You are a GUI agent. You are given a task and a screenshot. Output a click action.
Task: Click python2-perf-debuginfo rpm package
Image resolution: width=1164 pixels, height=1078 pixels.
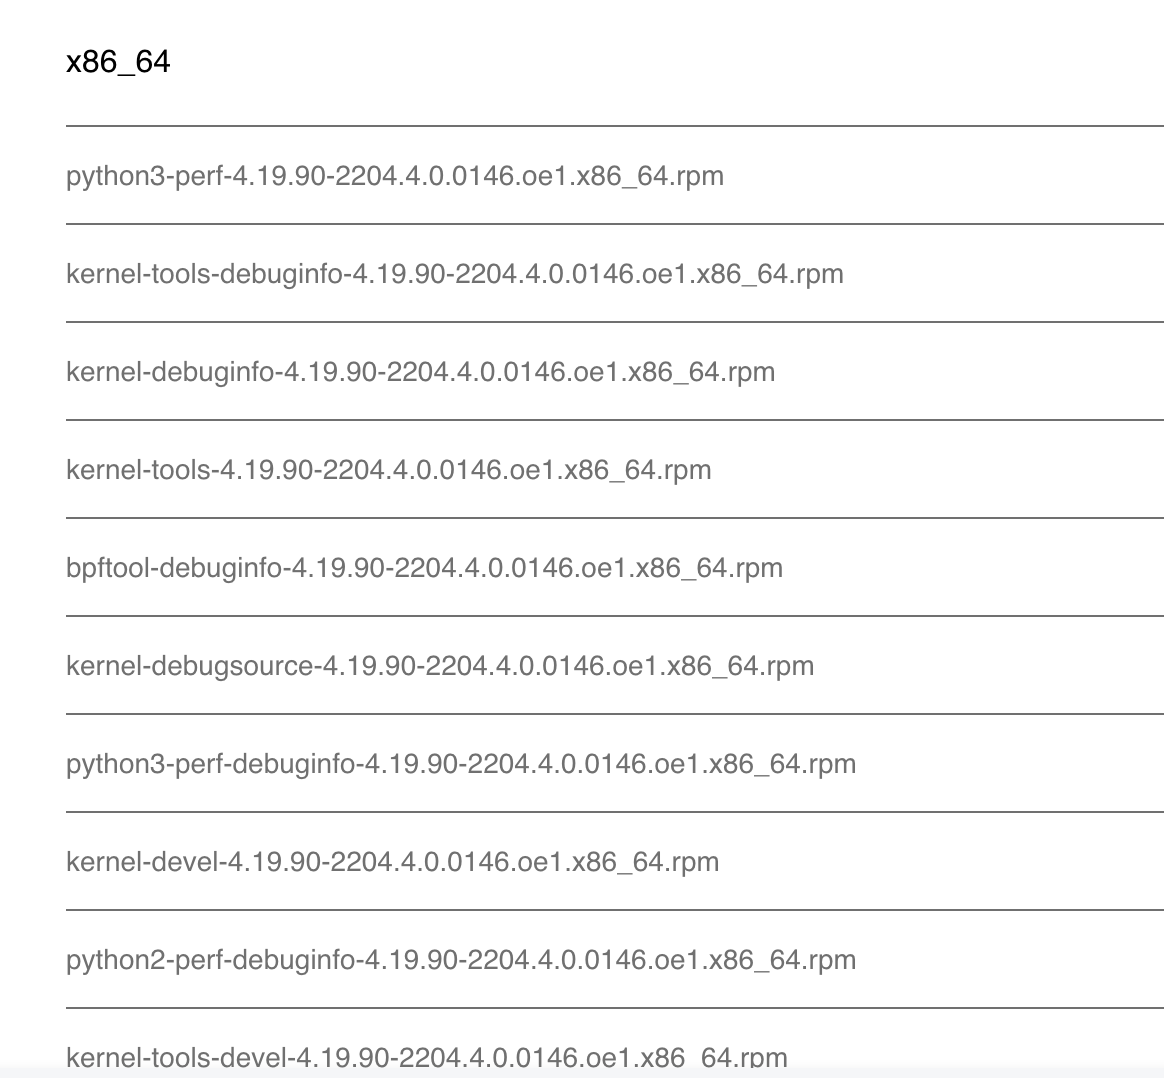[x=460, y=960]
